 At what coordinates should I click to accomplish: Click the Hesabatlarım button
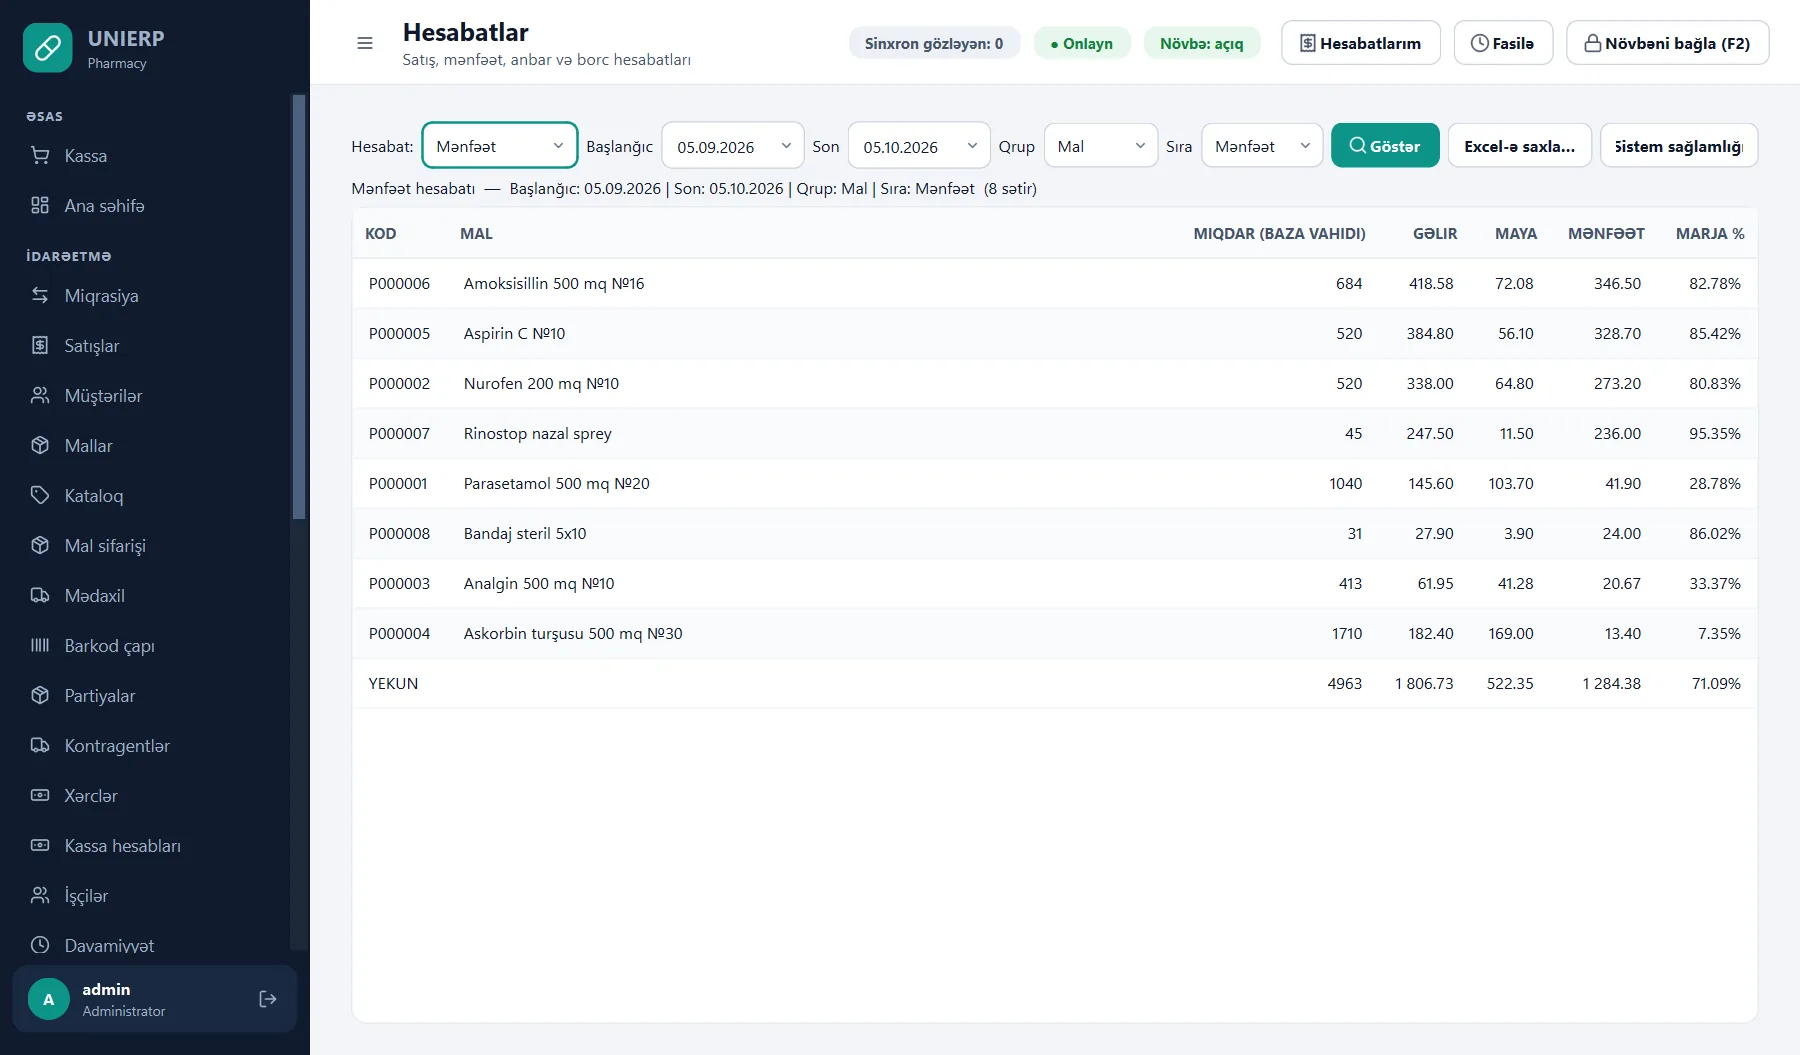pyautogui.click(x=1361, y=43)
